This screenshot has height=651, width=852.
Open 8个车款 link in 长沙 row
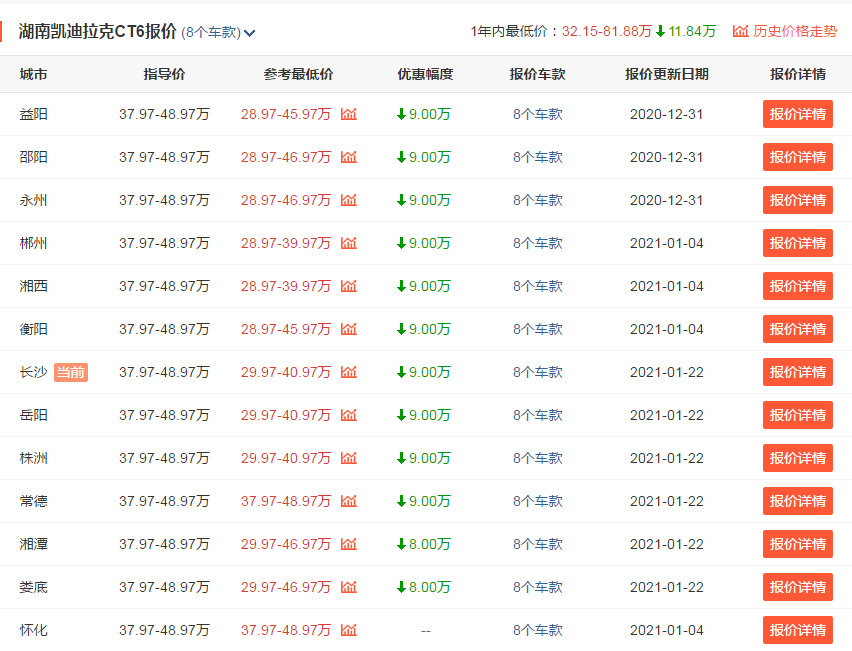(537, 372)
